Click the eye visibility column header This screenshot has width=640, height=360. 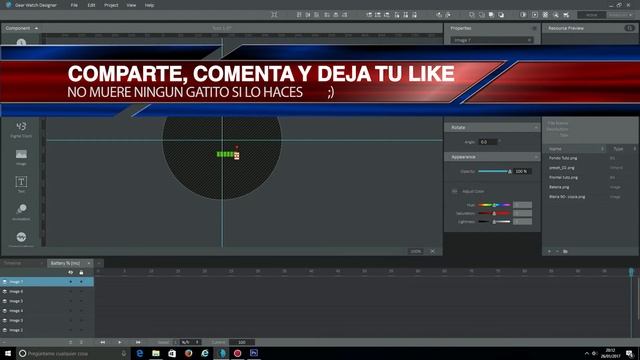pyautogui.click(x=71, y=272)
